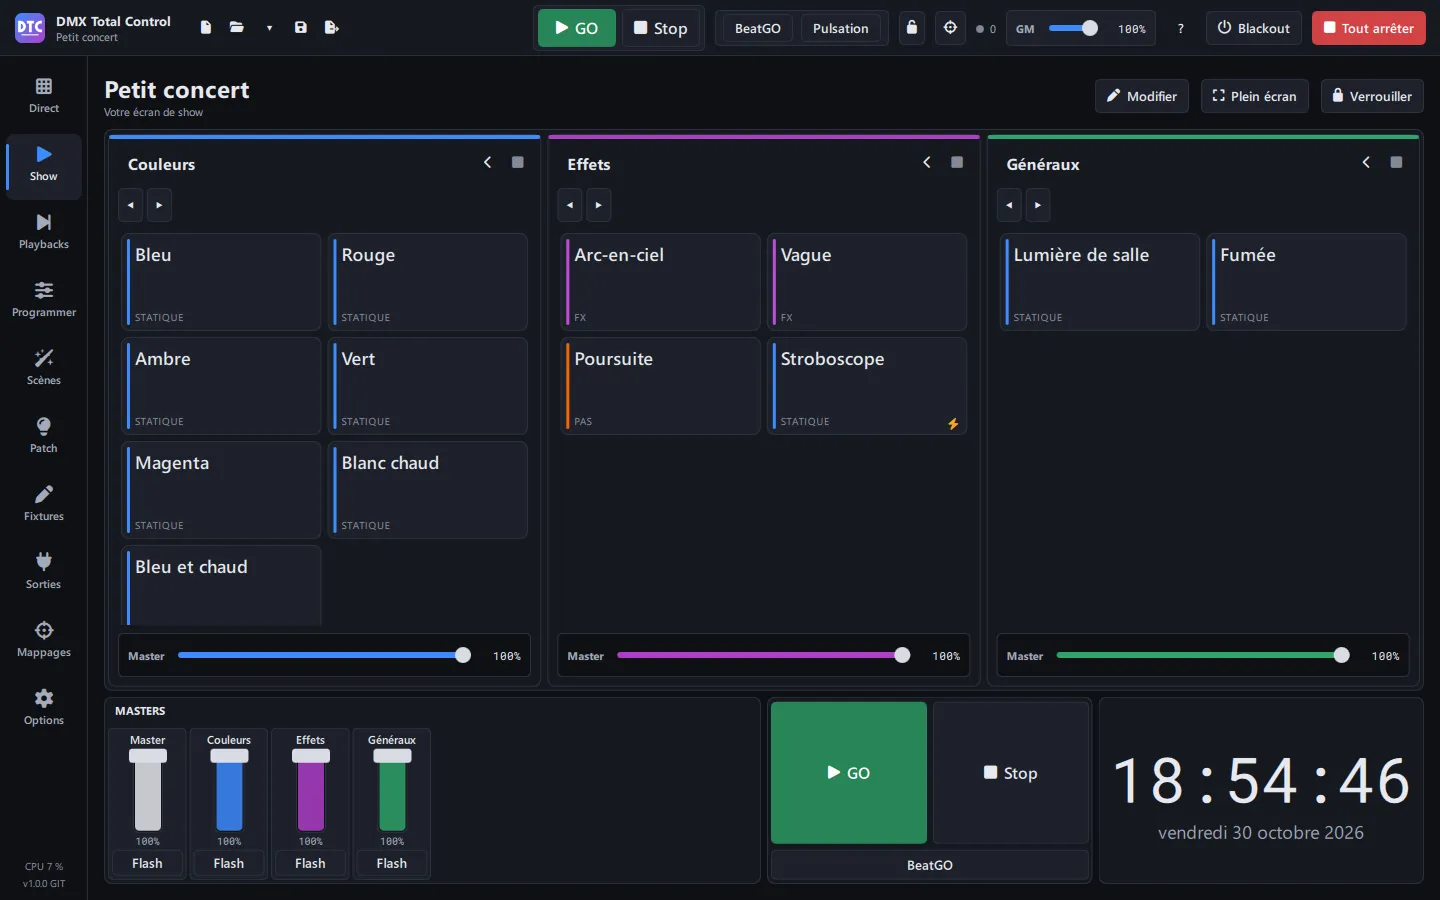Viewport: 1440px width, 900px height.
Task: Collapse the Généraux panel chevron
Action: pos(1366,162)
